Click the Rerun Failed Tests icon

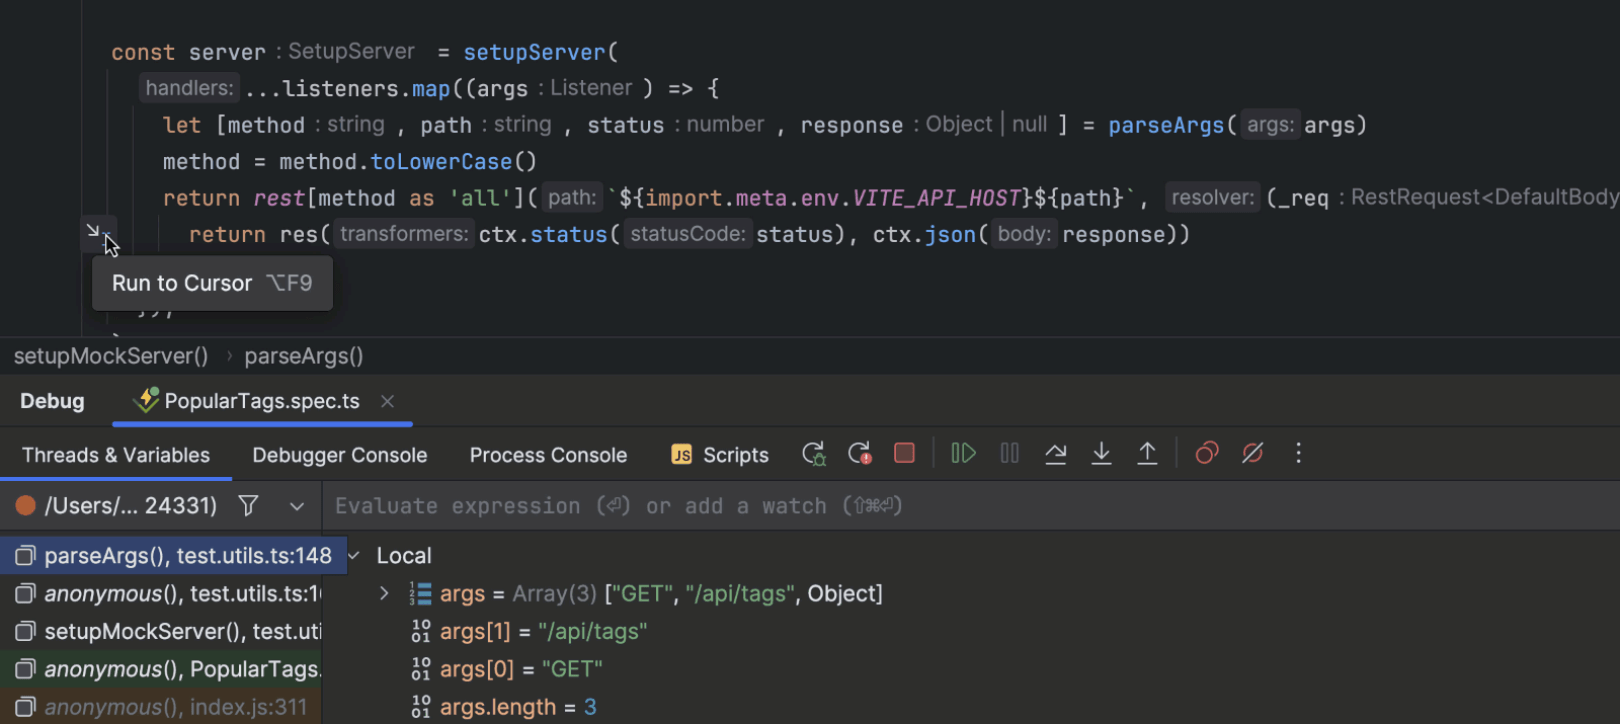point(859,454)
